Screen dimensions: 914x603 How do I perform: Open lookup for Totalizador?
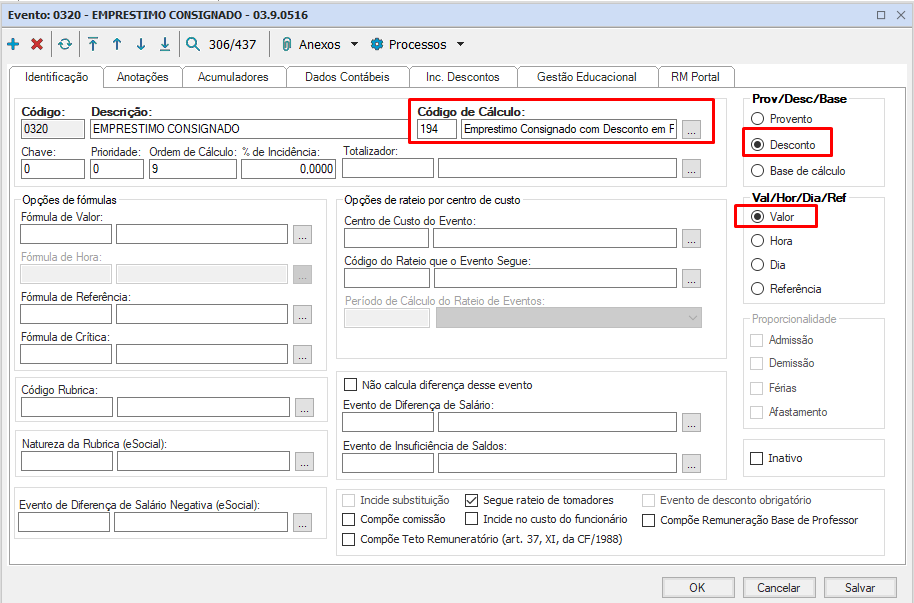[691, 169]
